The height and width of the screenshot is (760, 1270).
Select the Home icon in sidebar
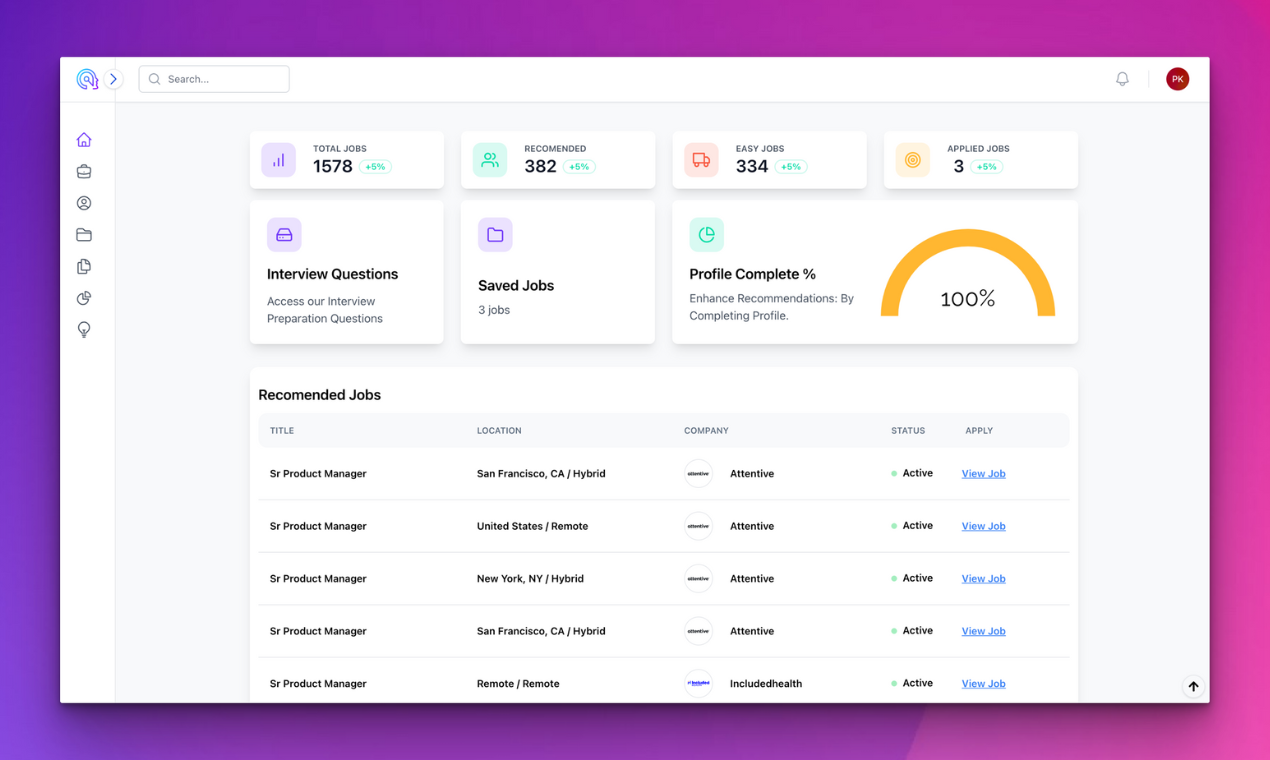tap(84, 139)
